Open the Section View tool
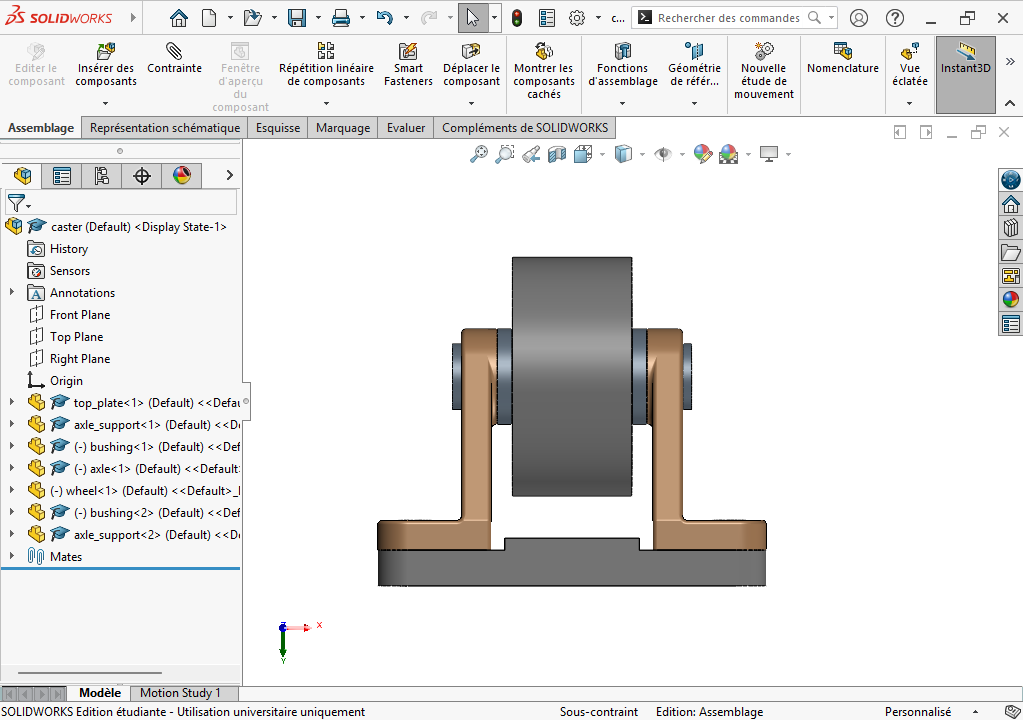 tap(557, 155)
